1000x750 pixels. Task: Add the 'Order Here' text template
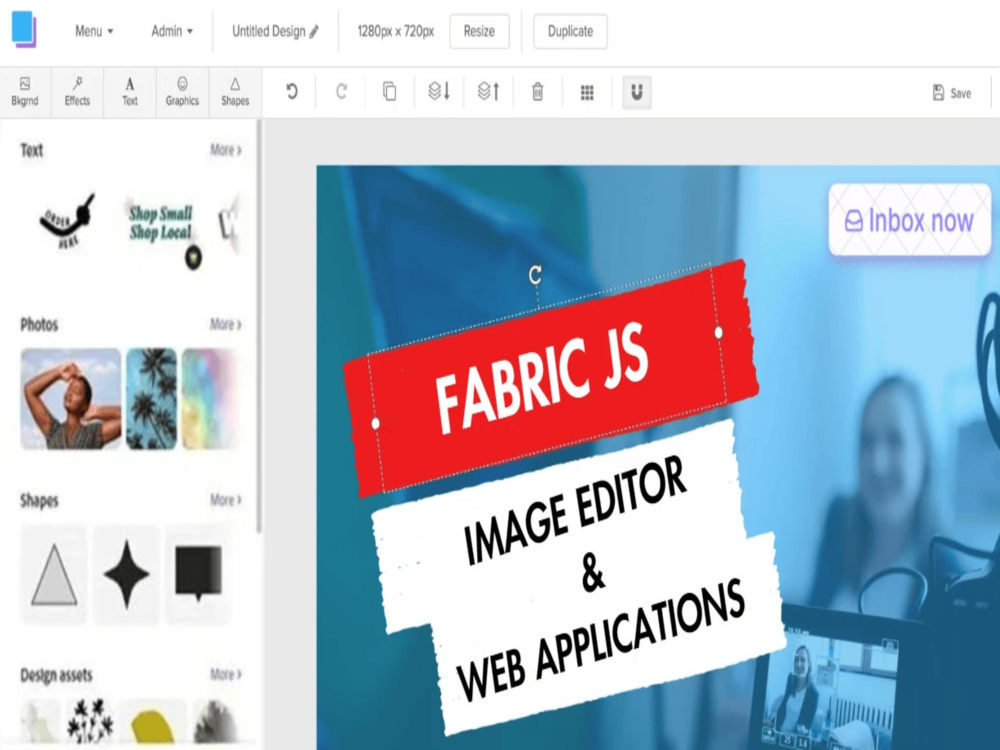pos(68,220)
